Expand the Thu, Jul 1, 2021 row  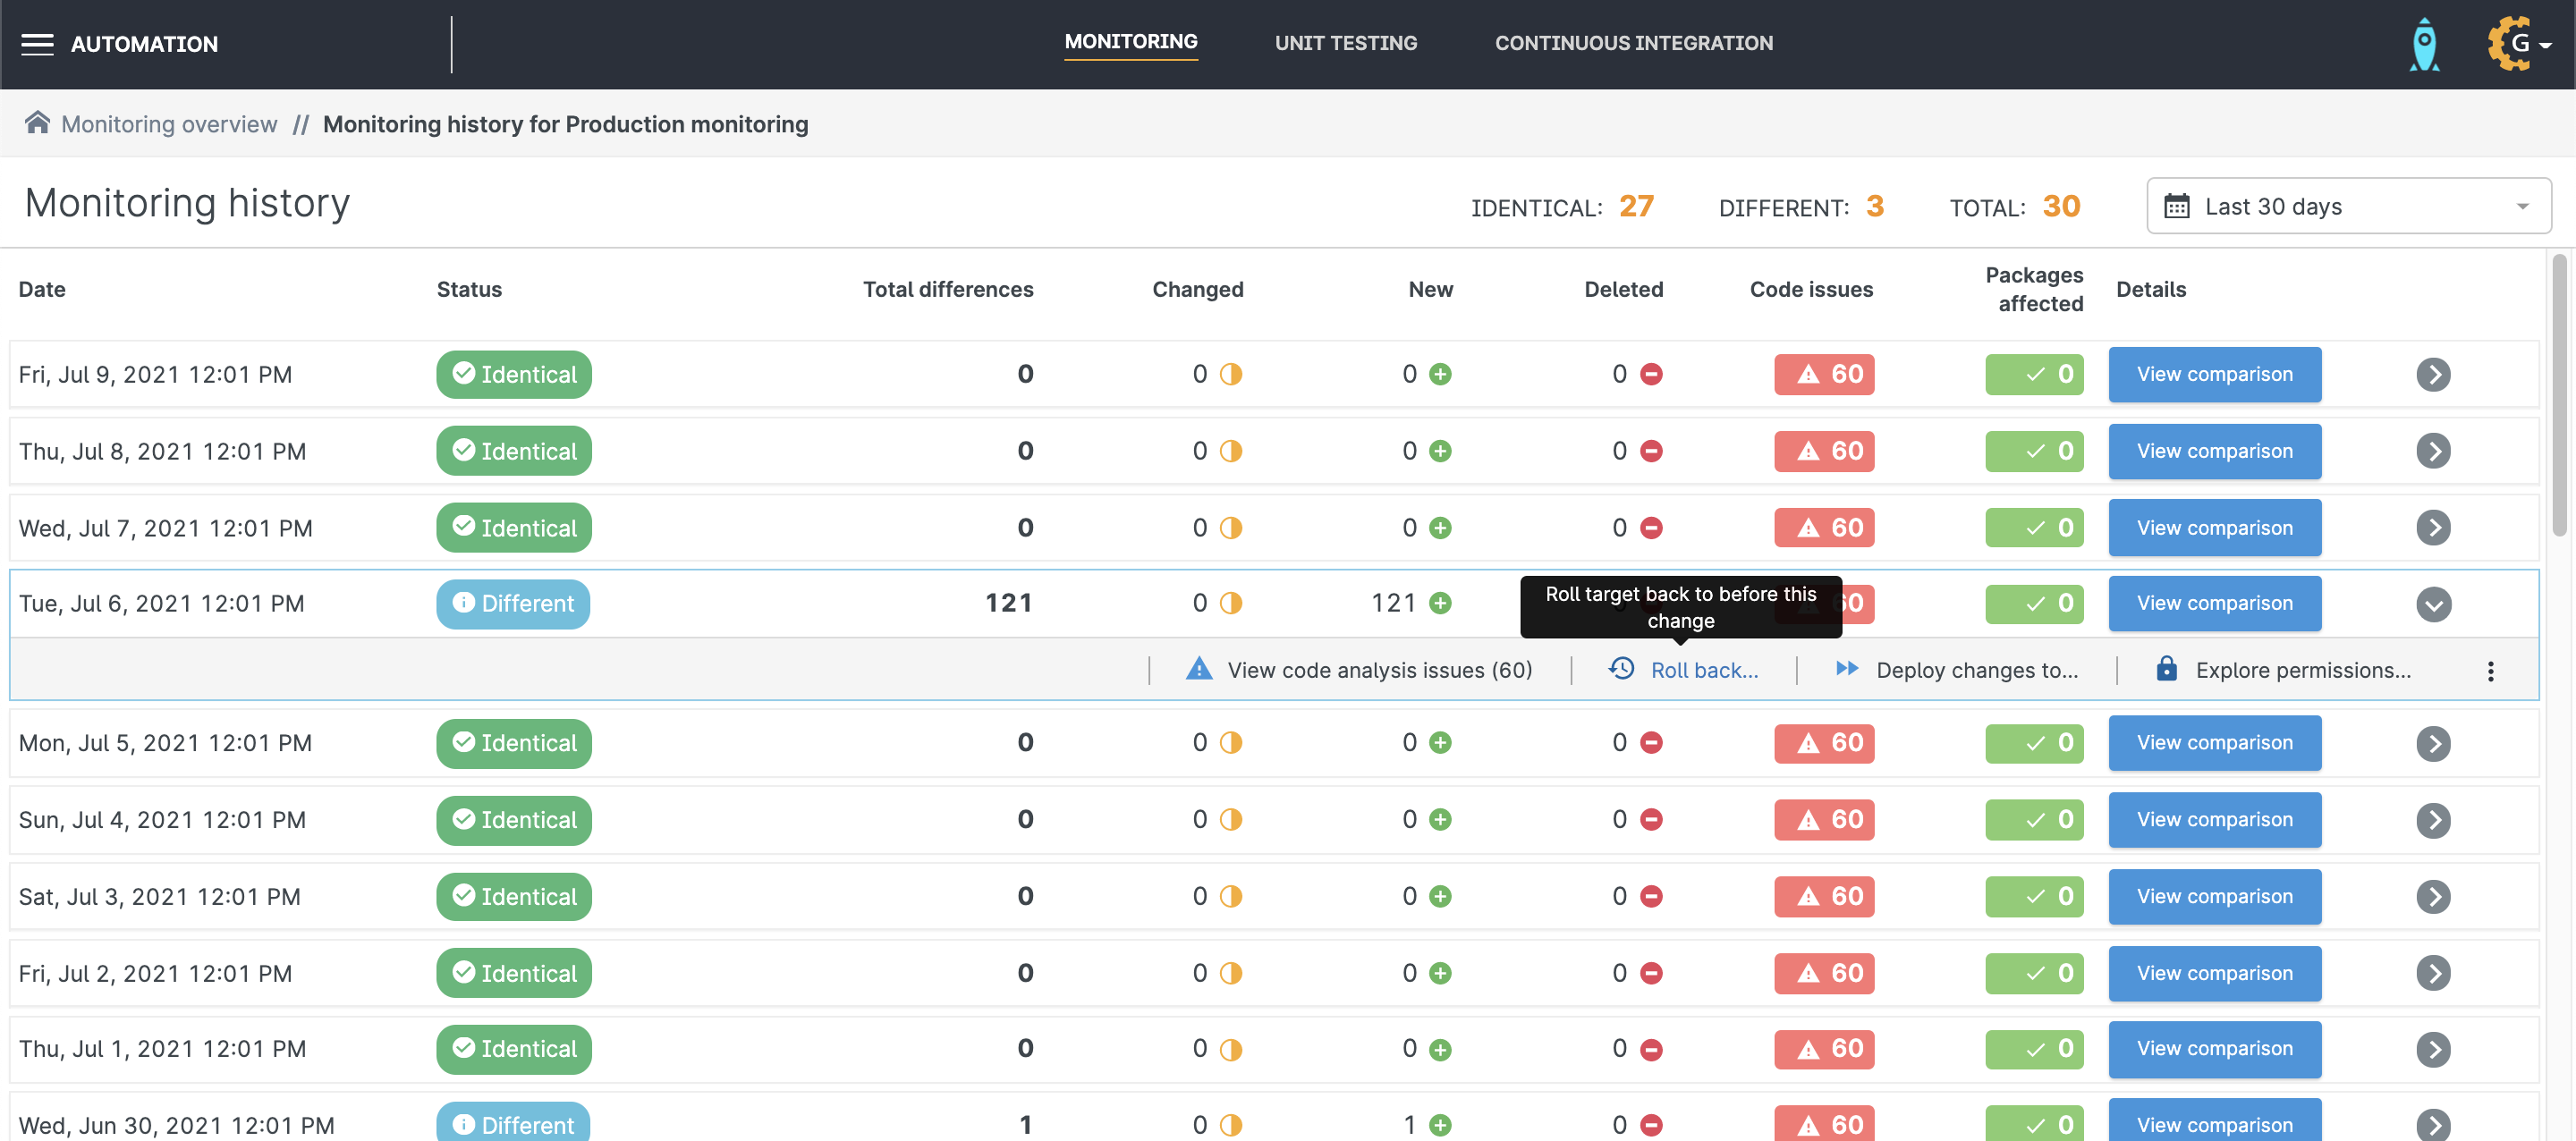2433,1049
